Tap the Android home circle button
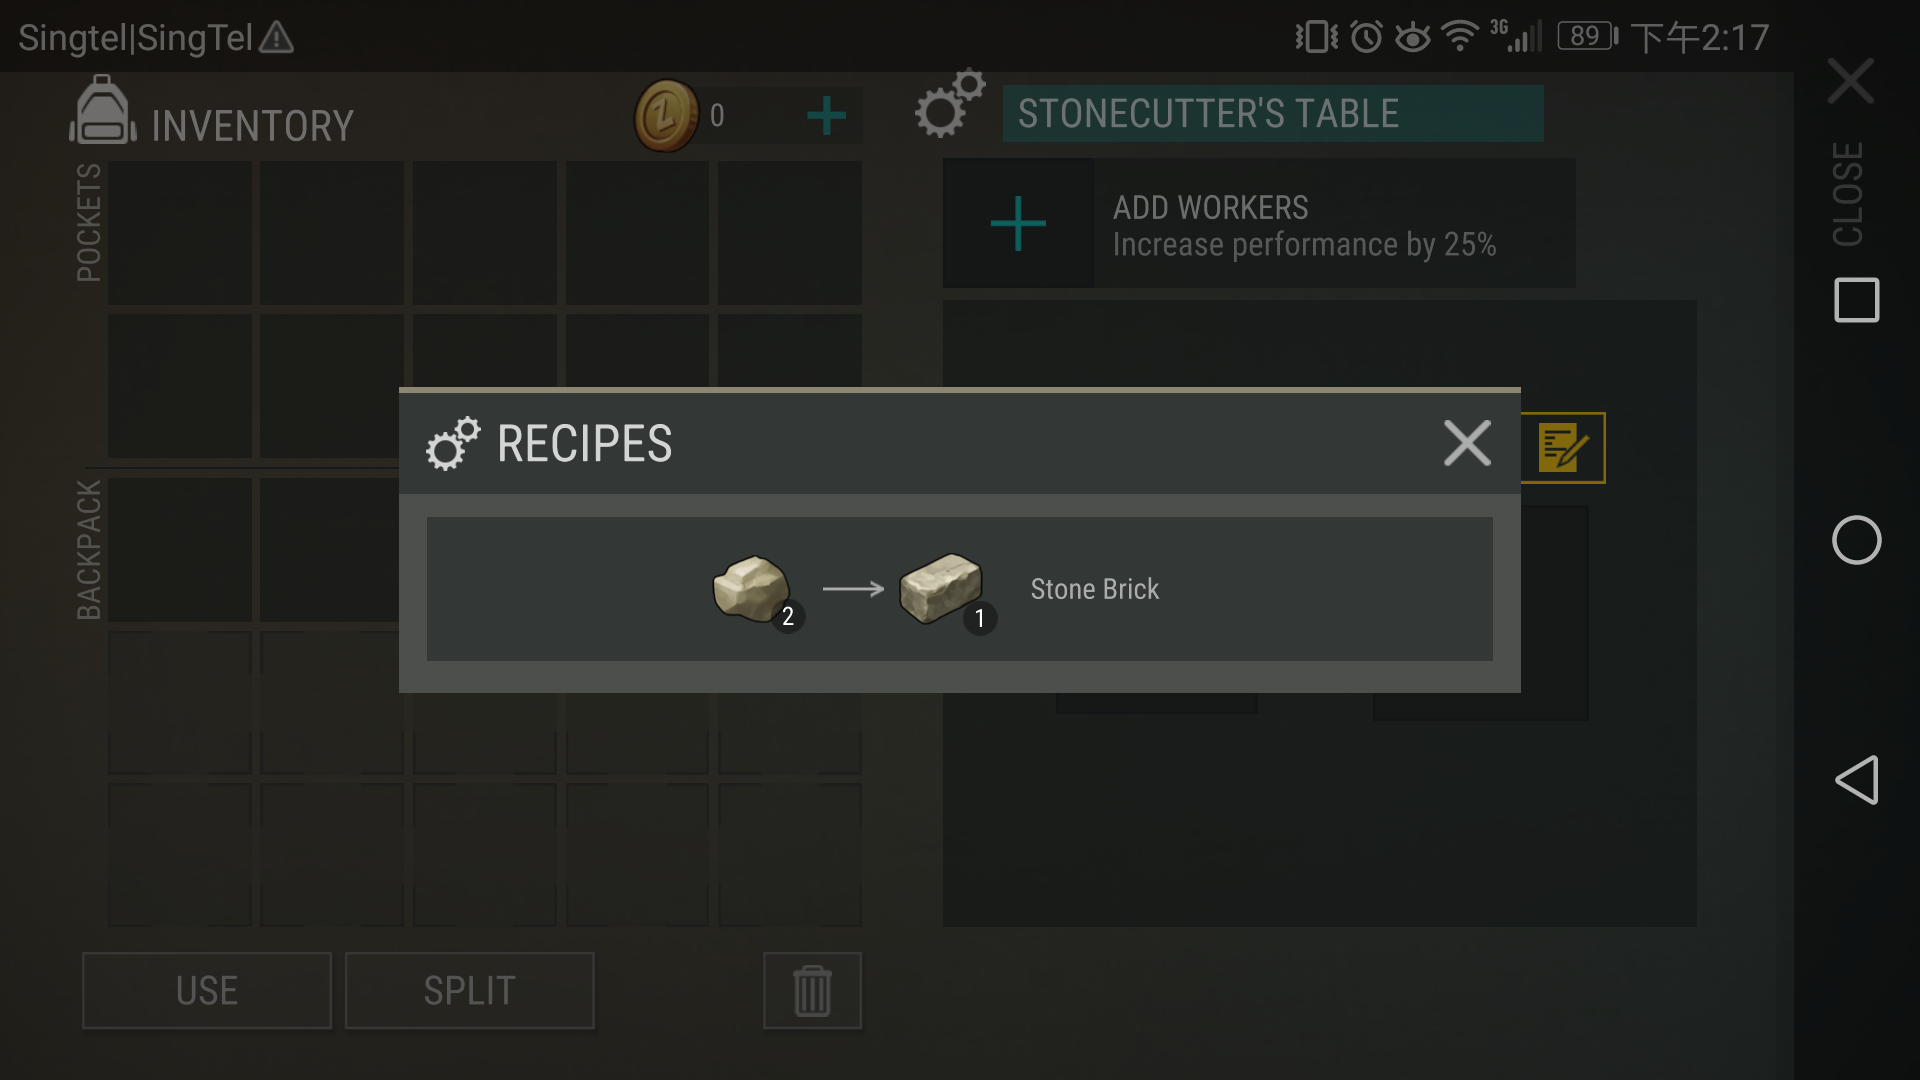 pos(1857,540)
